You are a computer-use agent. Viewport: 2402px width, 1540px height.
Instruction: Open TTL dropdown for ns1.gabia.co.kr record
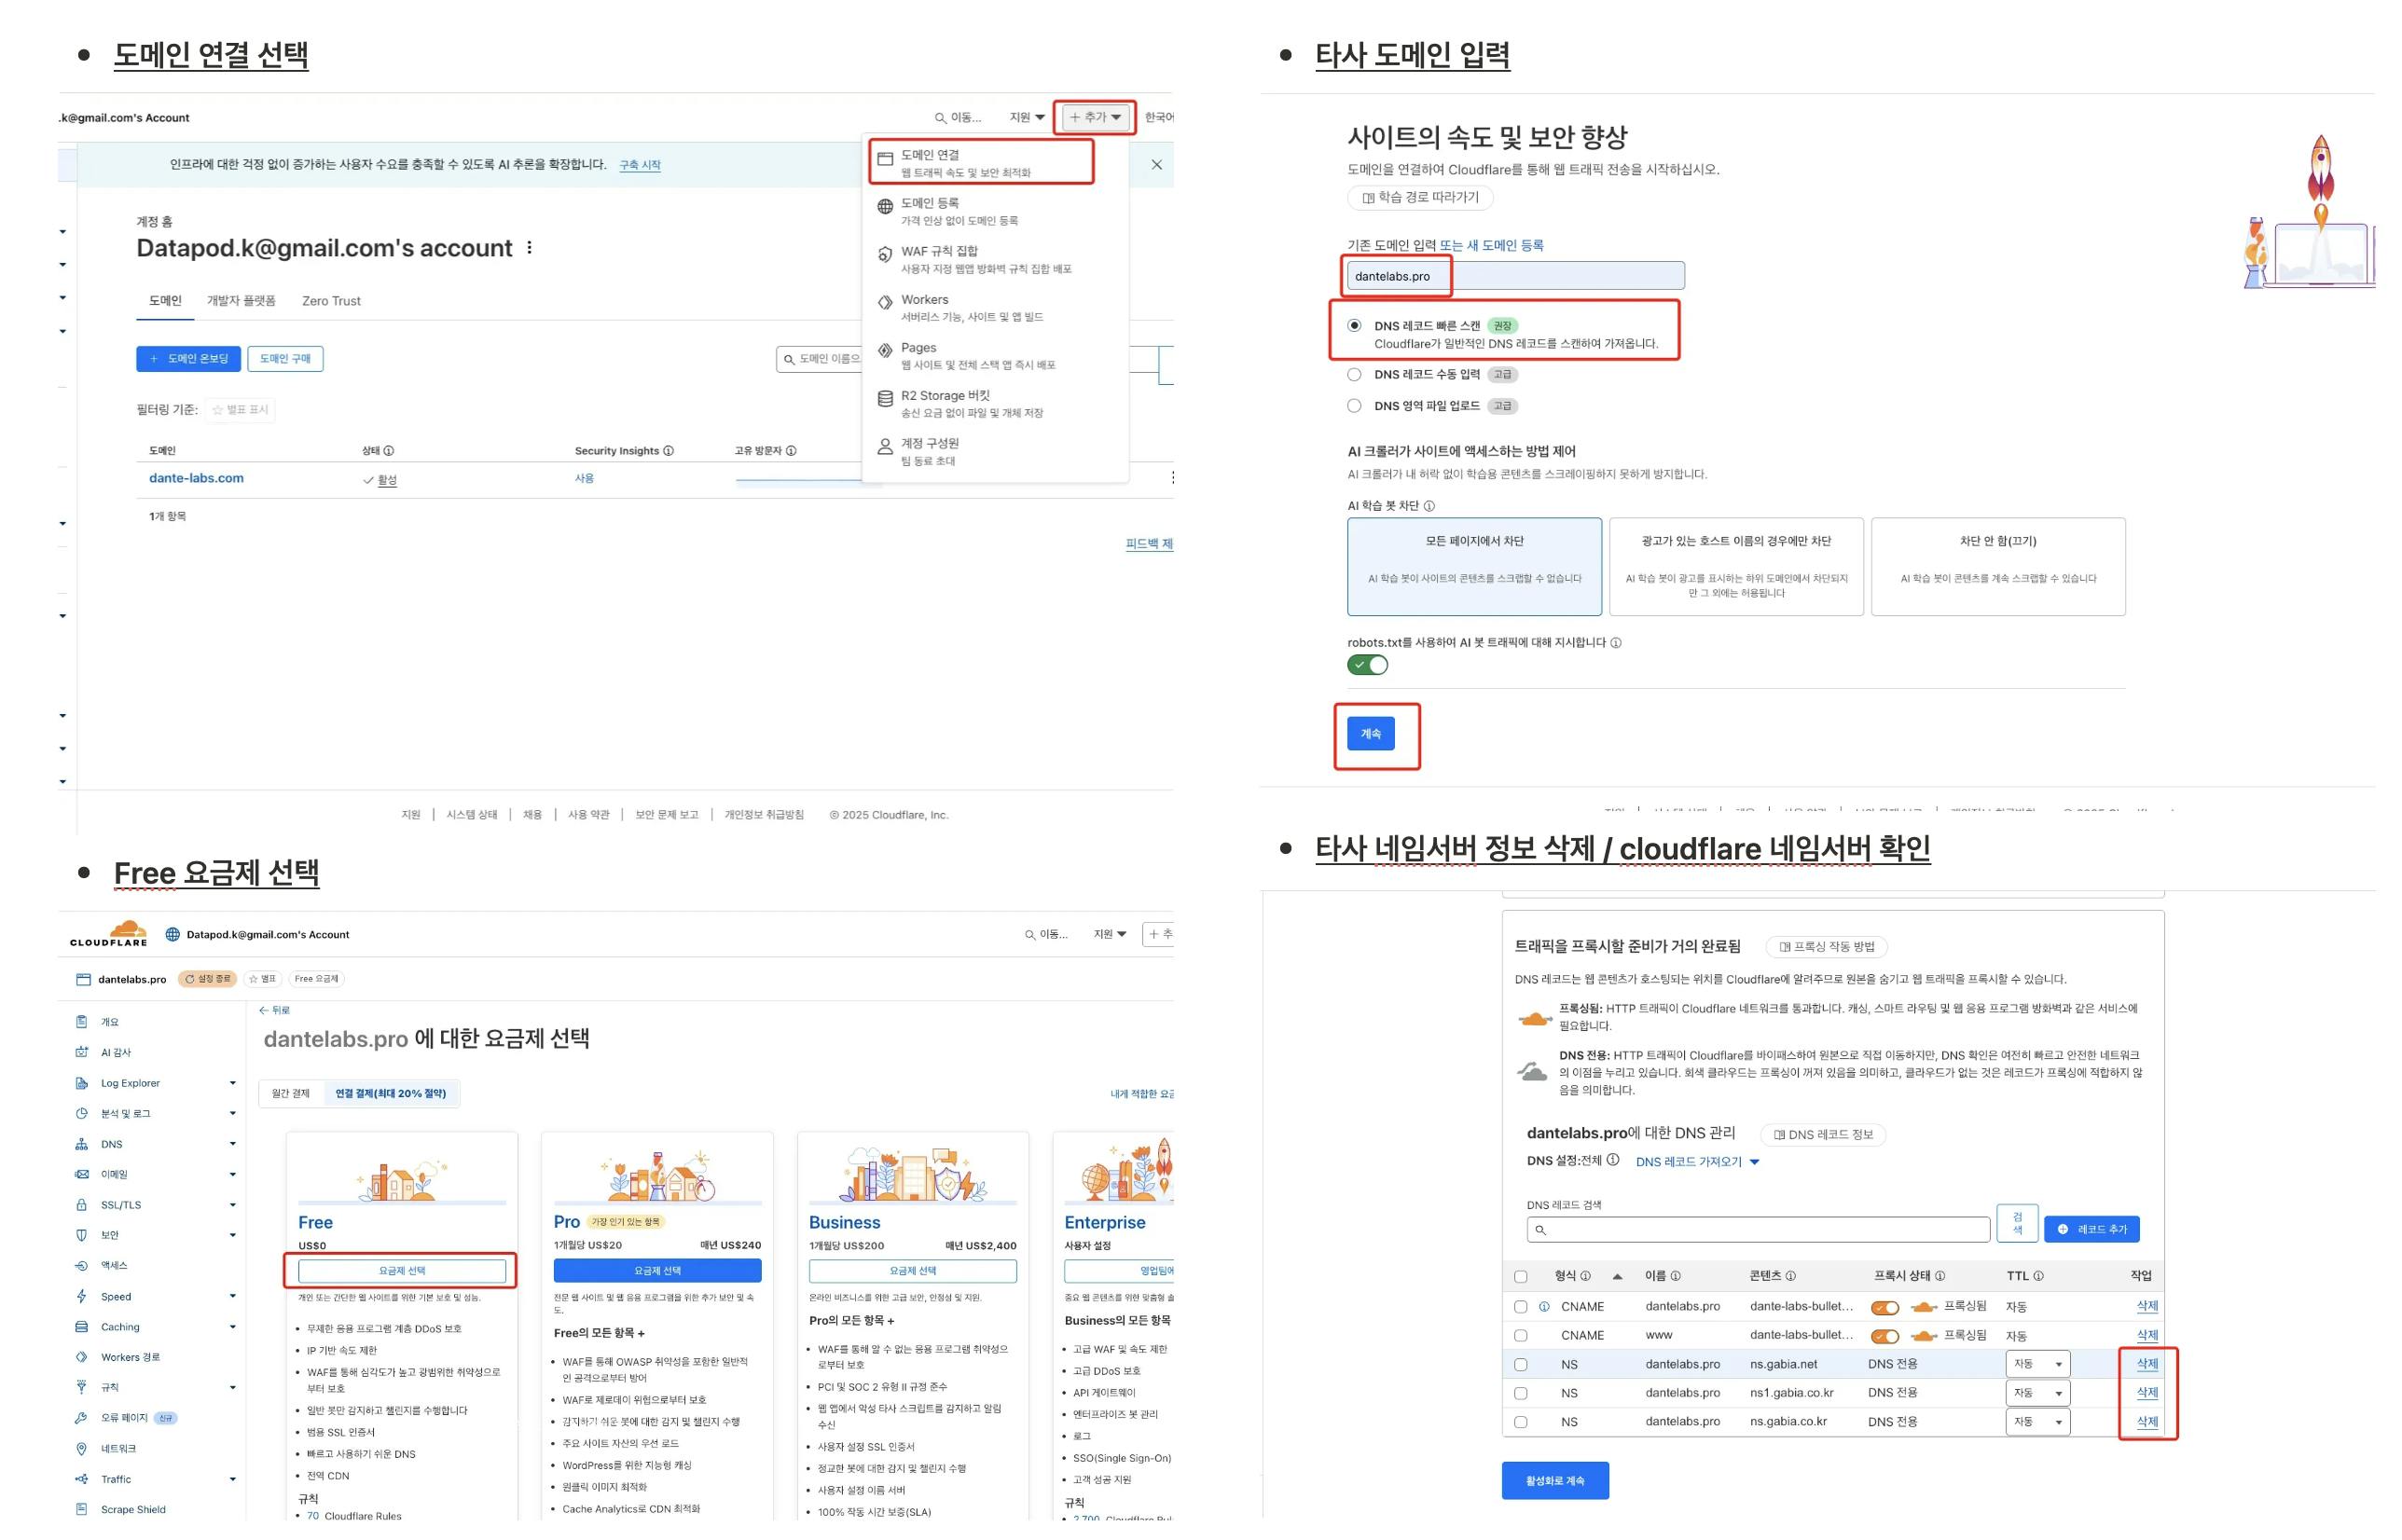2037,1393
